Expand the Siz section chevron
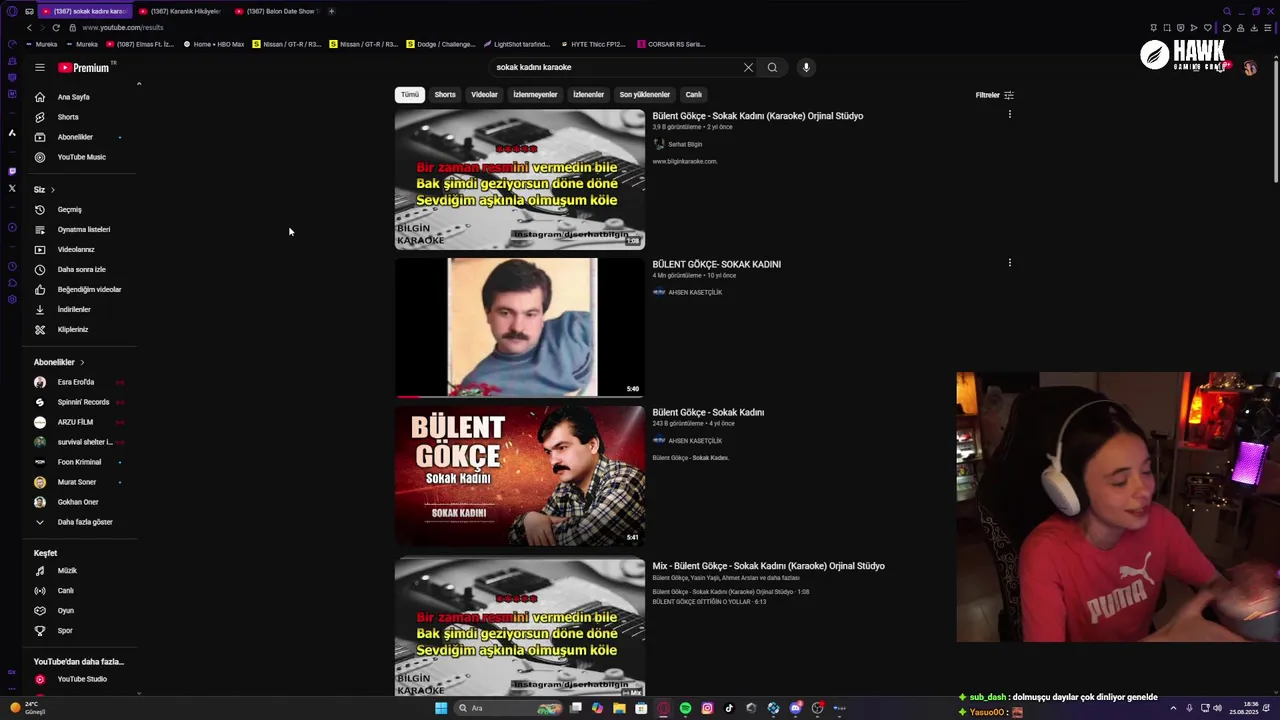Screen dimensions: 1280x720 52,190
